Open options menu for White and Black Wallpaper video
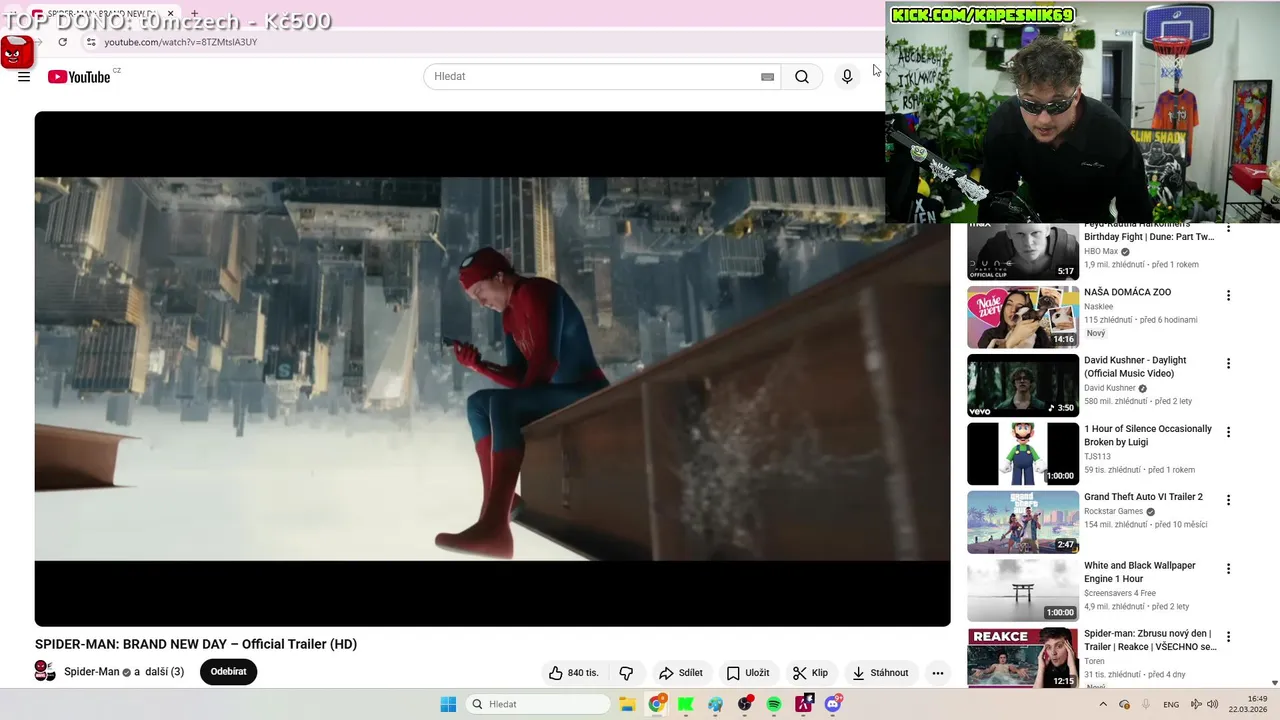The width and height of the screenshot is (1280, 720). (x=1229, y=569)
